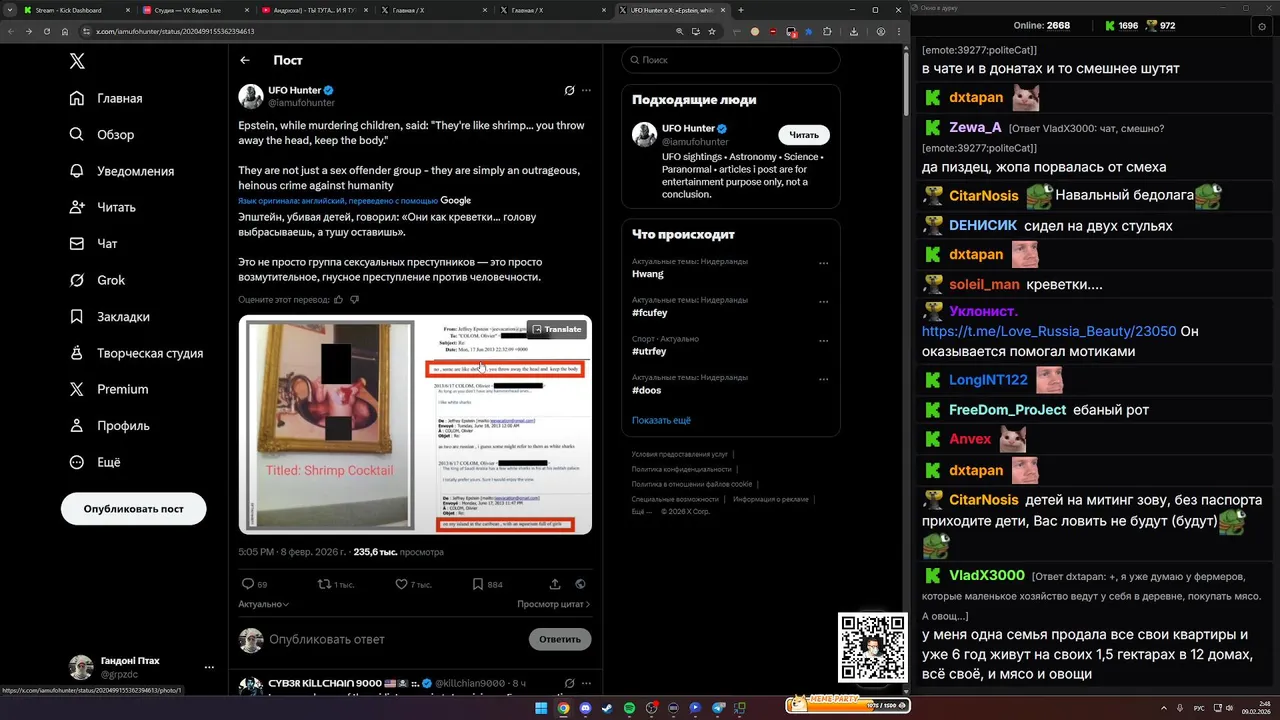Click Показать ещё under trends
Screen dimensions: 1280x720
(661, 420)
